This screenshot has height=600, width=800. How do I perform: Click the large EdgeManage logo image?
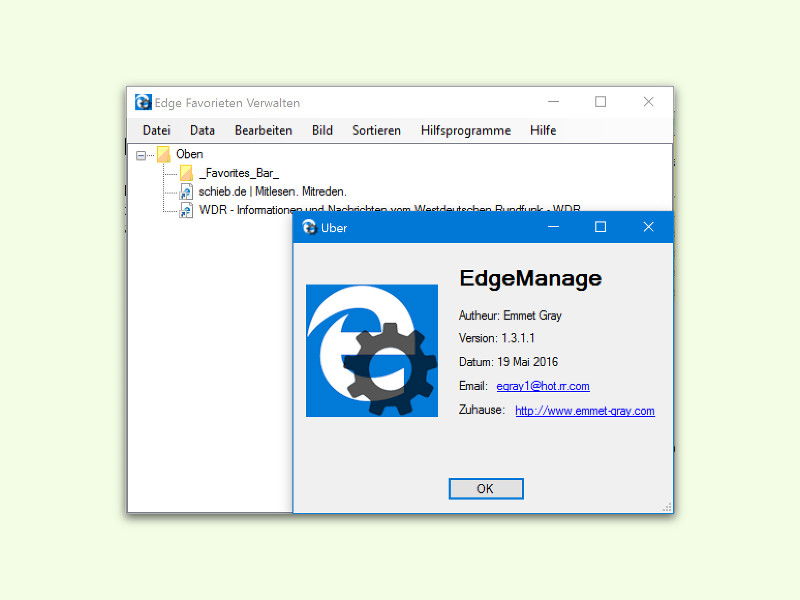coord(372,351)
